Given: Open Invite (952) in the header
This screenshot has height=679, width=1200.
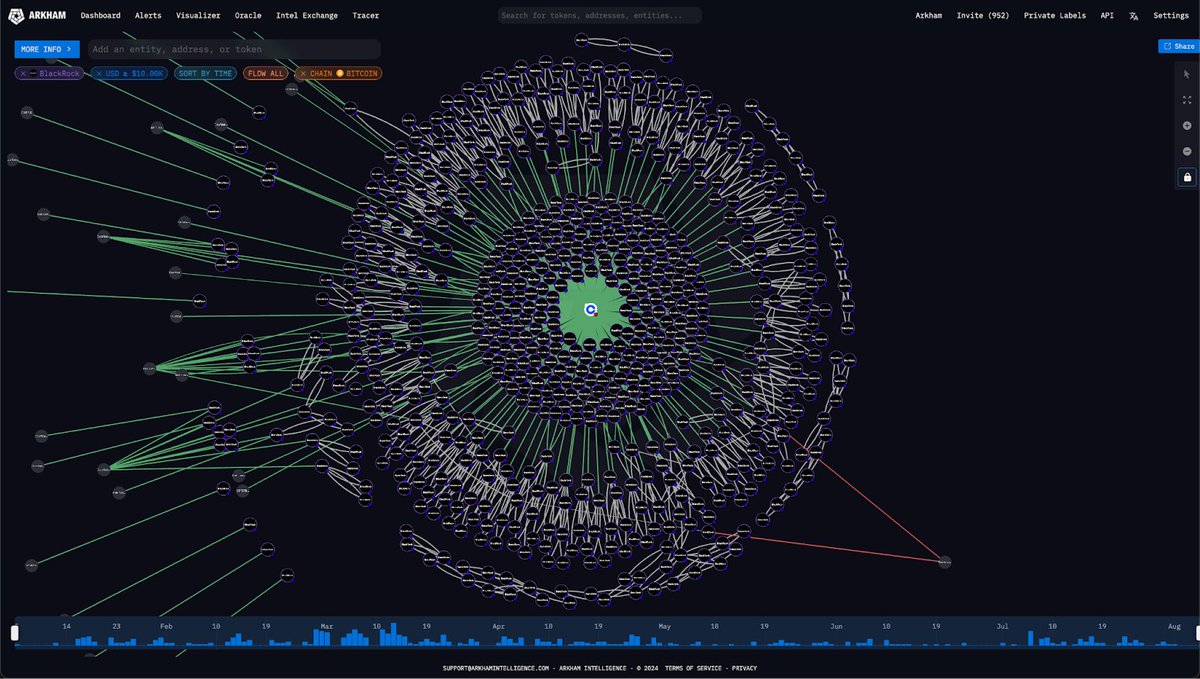Looking at the screenshot, I should 983,16.
